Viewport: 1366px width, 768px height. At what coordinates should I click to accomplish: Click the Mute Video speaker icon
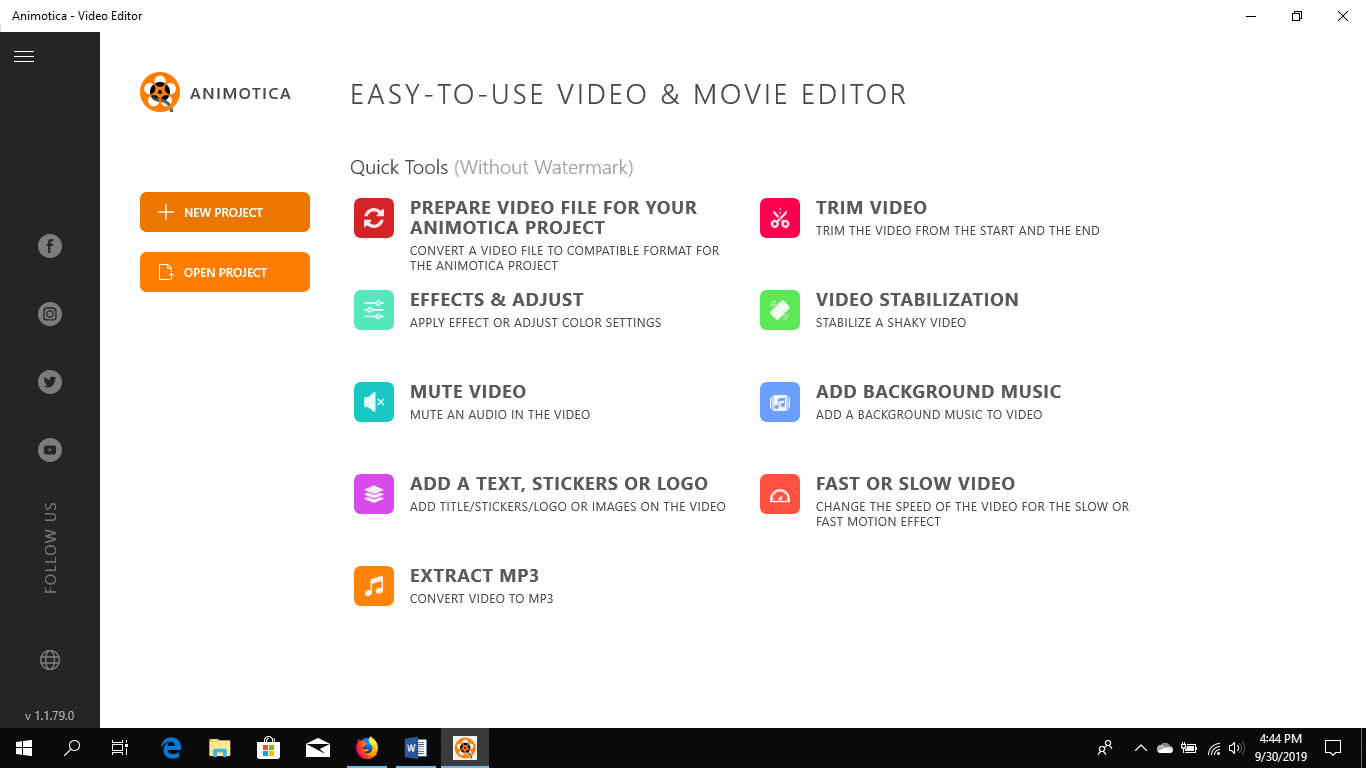tap(374, 402)
